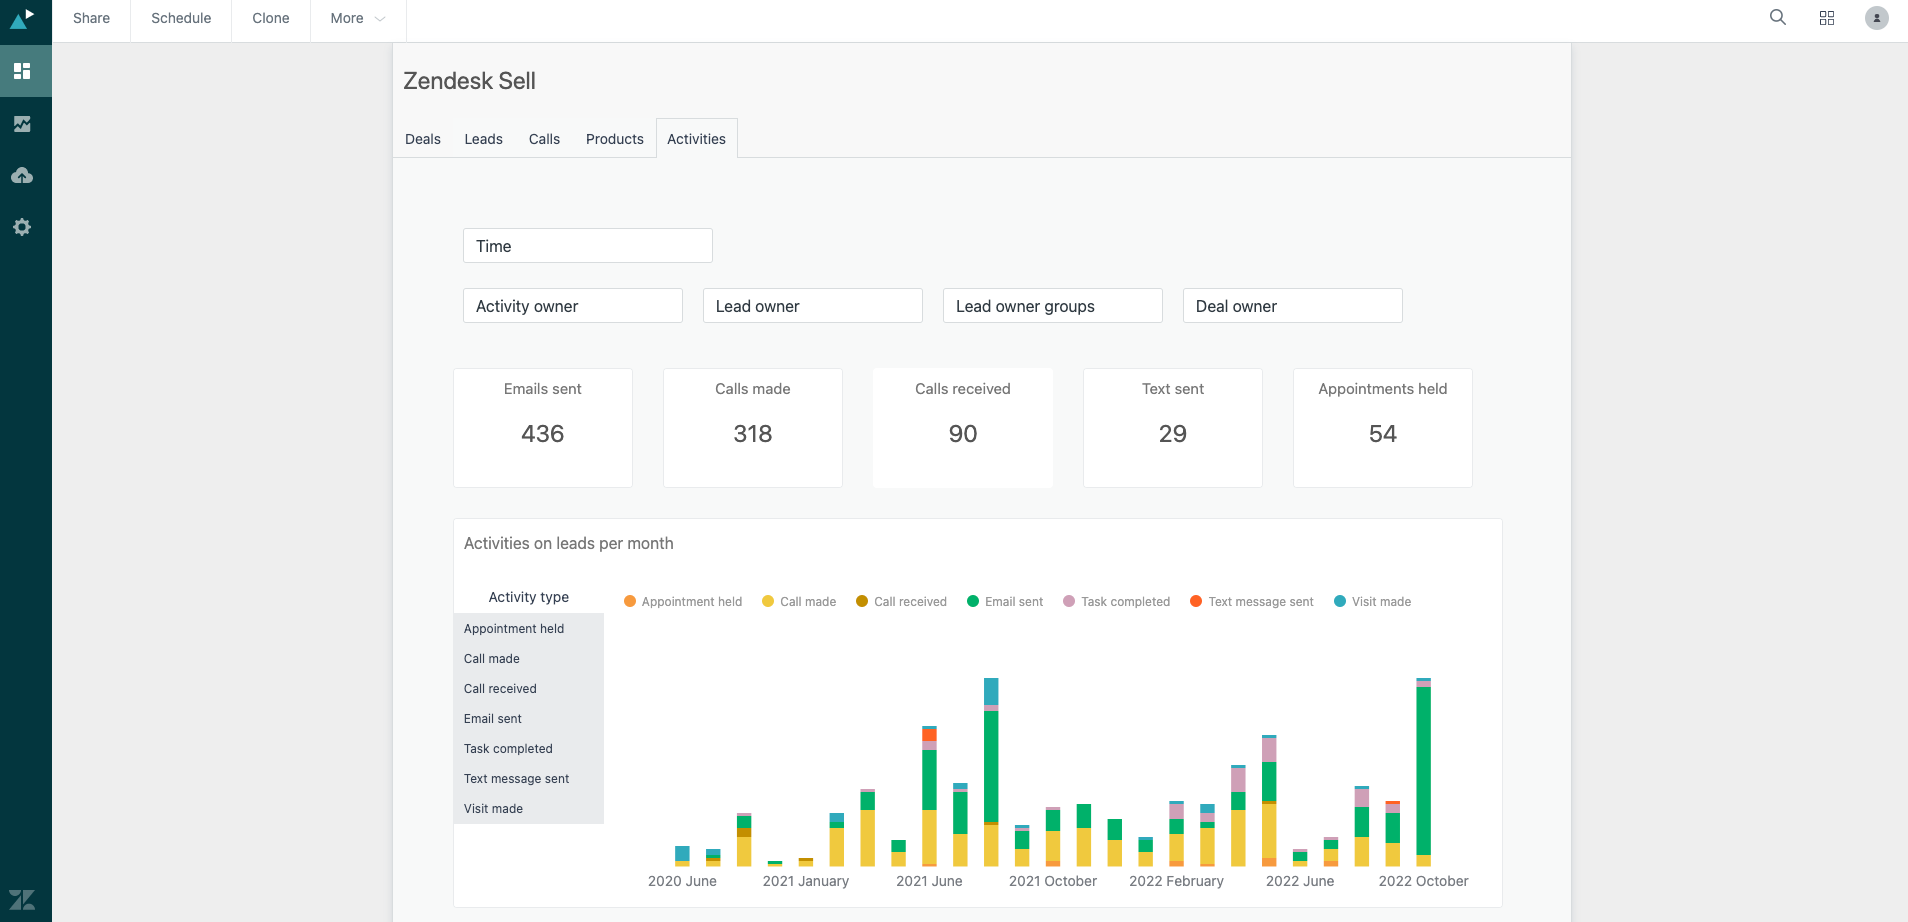This screenshot has width=1908, height=922.
Task: Click the Text message sent legend swatch
Action: tap(1196, 601)
